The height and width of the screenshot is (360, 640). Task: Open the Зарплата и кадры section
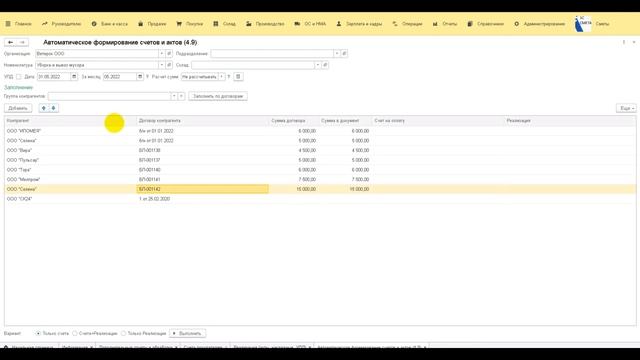pos(359,24)
